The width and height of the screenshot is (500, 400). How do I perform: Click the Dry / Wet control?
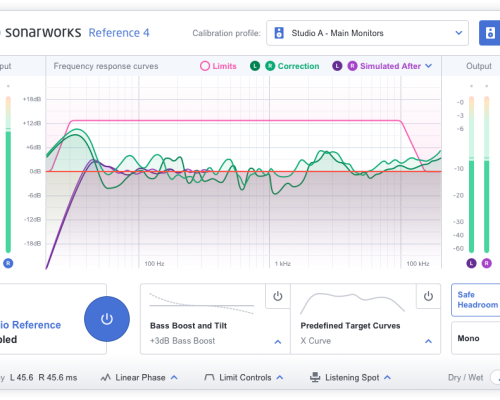pos(495,378)
